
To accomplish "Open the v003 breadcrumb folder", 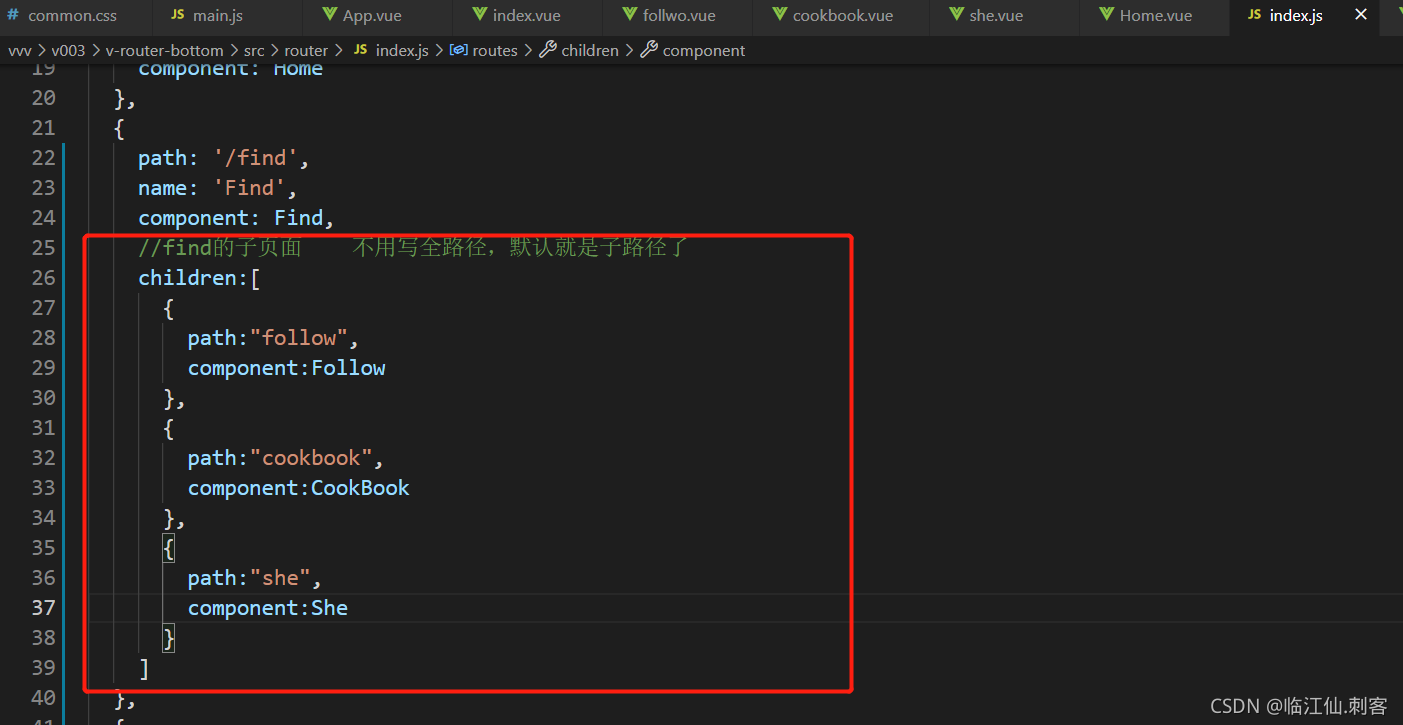I will tap(69, 50).
